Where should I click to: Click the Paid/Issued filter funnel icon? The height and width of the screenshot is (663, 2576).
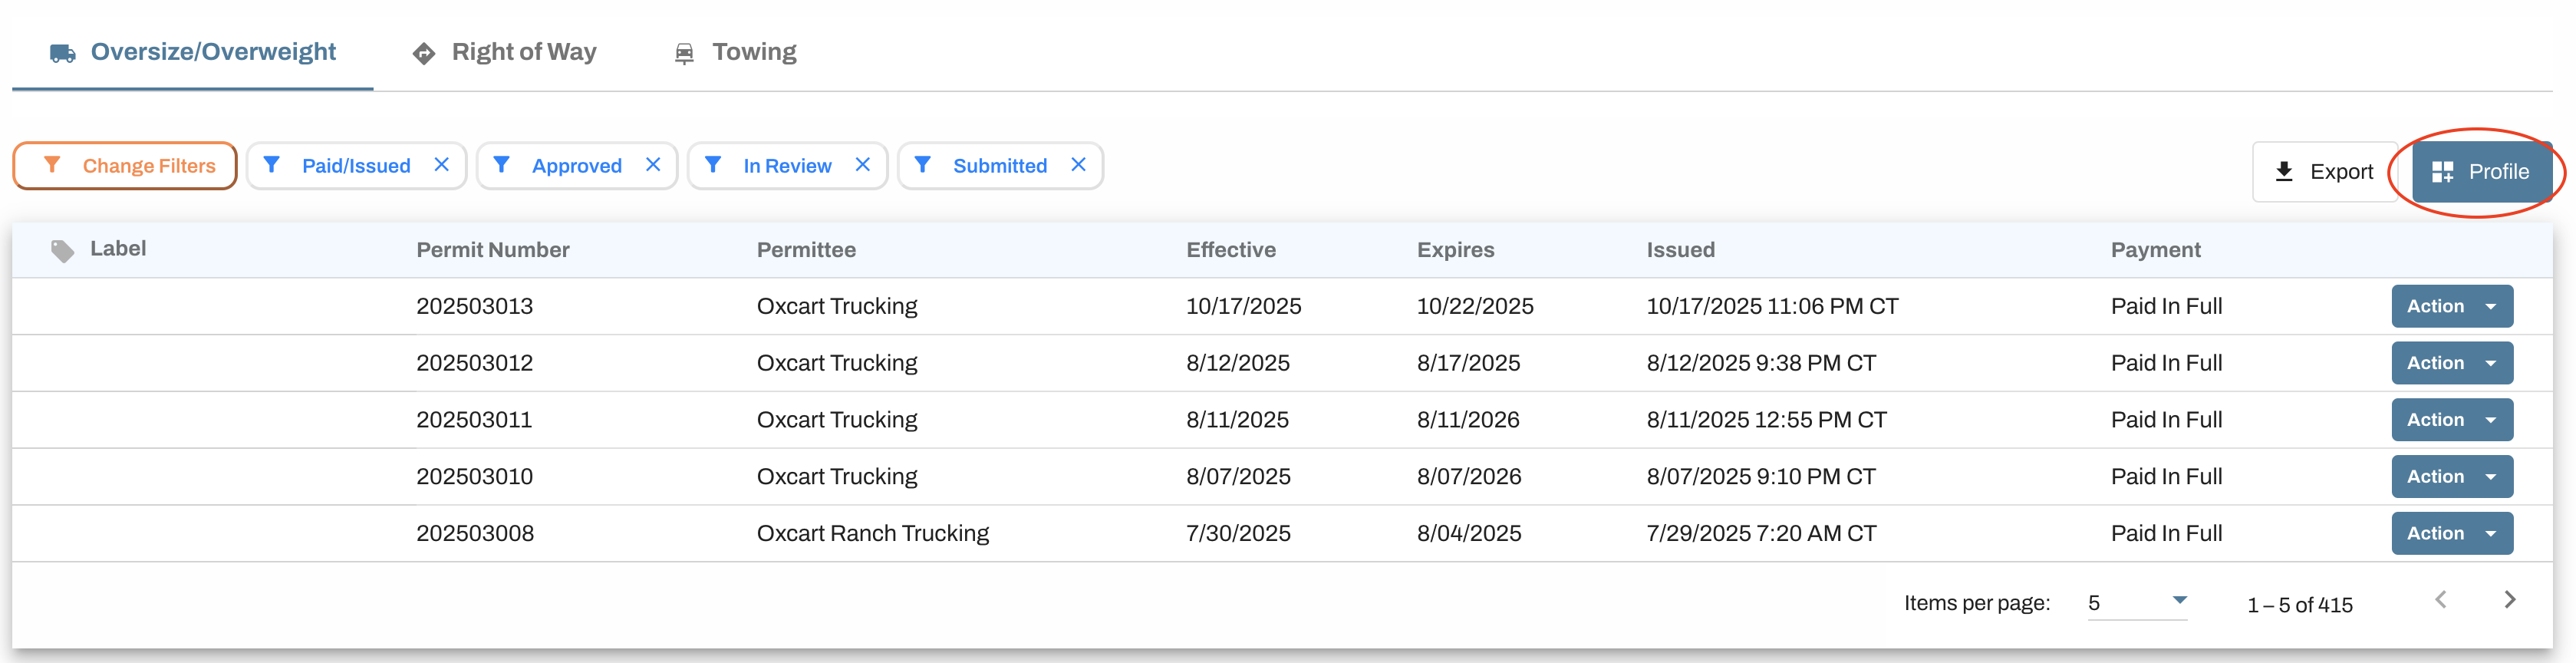click(271, 165)
